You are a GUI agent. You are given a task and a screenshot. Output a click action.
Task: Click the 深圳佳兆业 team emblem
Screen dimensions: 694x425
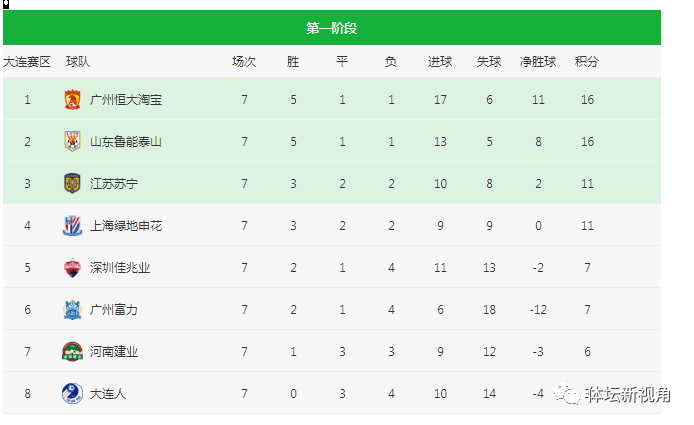point(72,267)
